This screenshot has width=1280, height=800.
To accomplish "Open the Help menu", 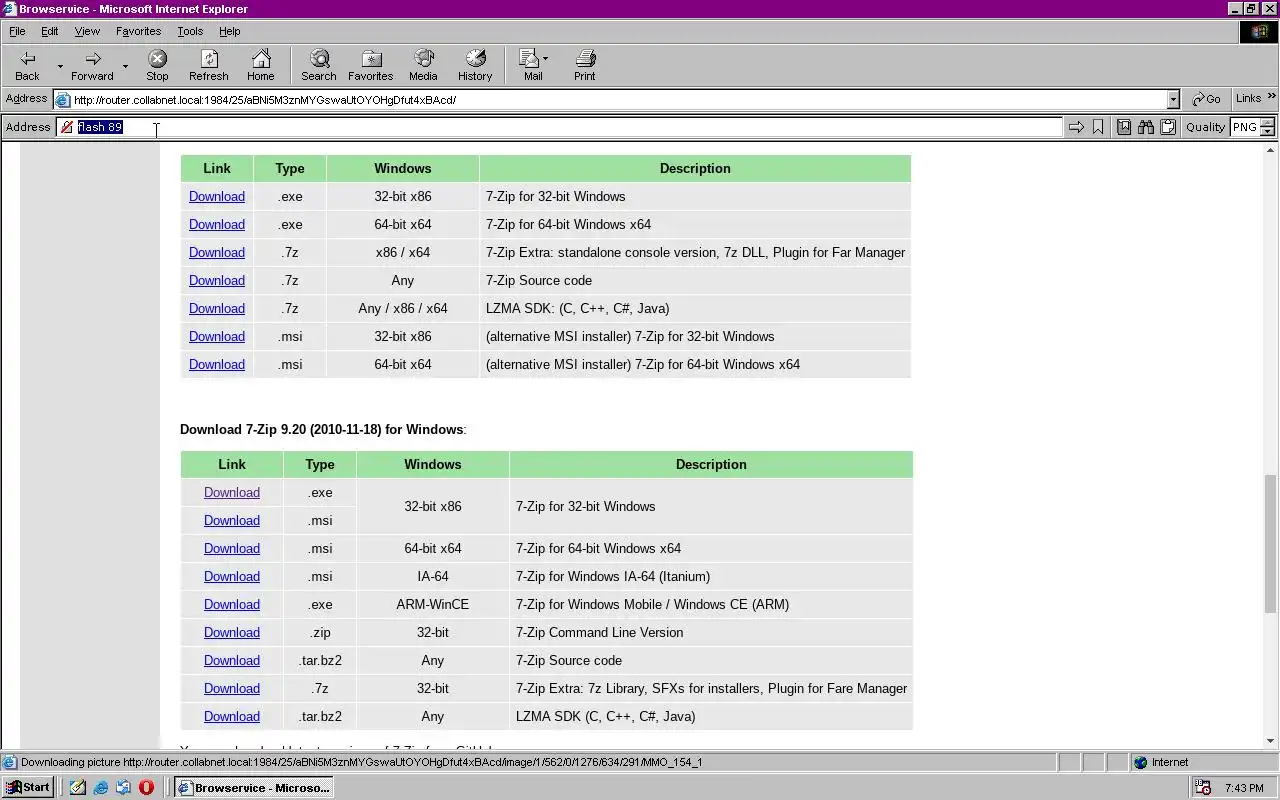I will pos(229,31).
